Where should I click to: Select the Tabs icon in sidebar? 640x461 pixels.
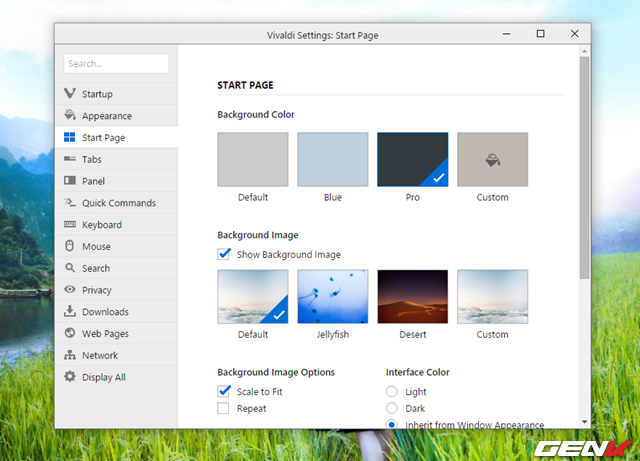tap(70, 159)
